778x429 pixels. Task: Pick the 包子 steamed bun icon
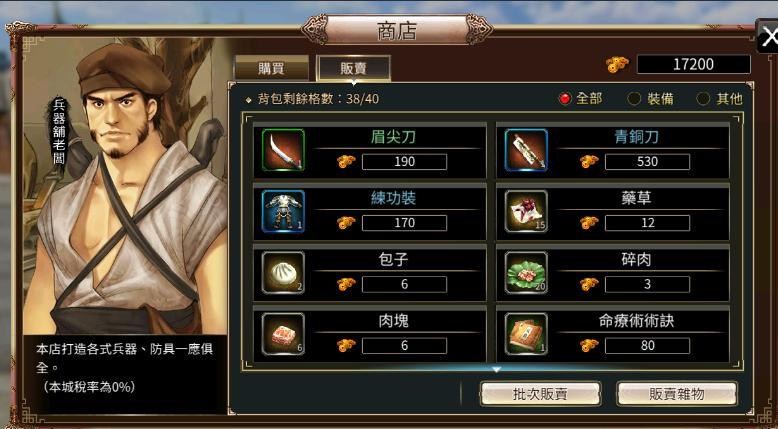coord(283,273)
